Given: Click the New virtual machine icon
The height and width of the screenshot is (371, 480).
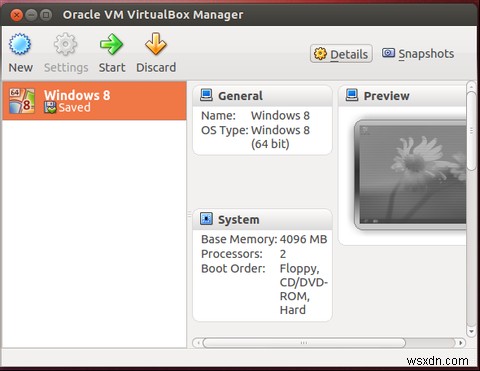Looking at the screenshot, I should point(20,44).
